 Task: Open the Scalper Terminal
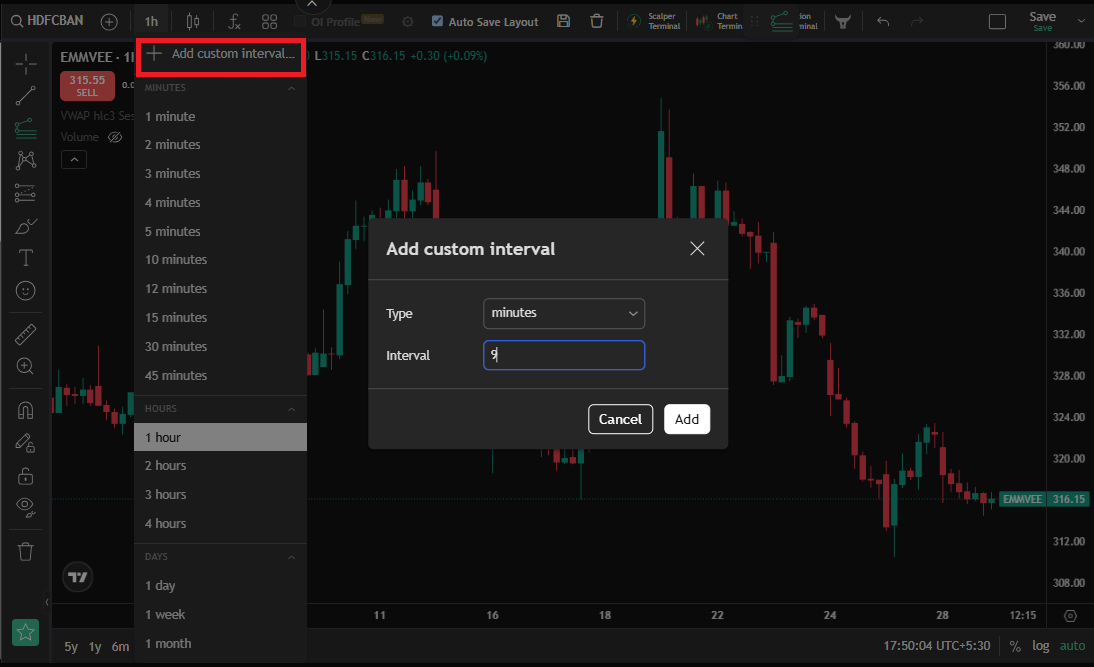point(654,21)
